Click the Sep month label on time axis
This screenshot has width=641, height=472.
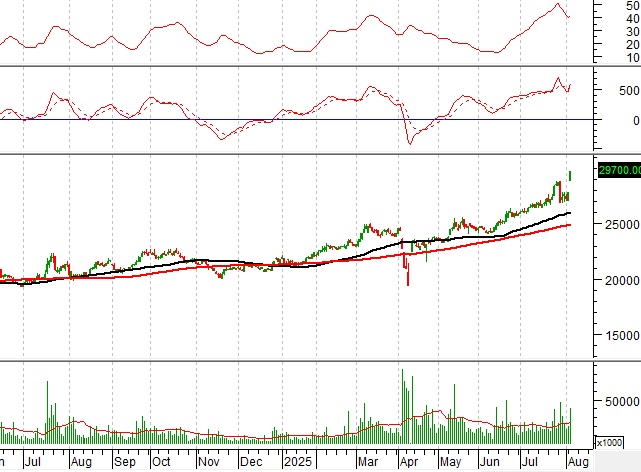click(x=124, y=463)
